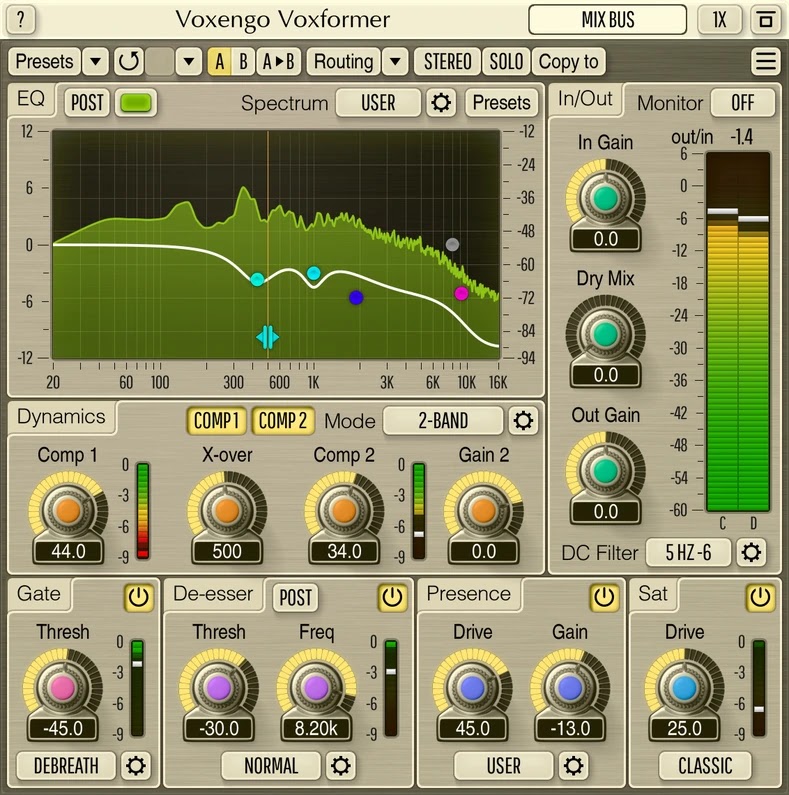
Task: Open the main hamburger menu
Action: click(765, 61)
